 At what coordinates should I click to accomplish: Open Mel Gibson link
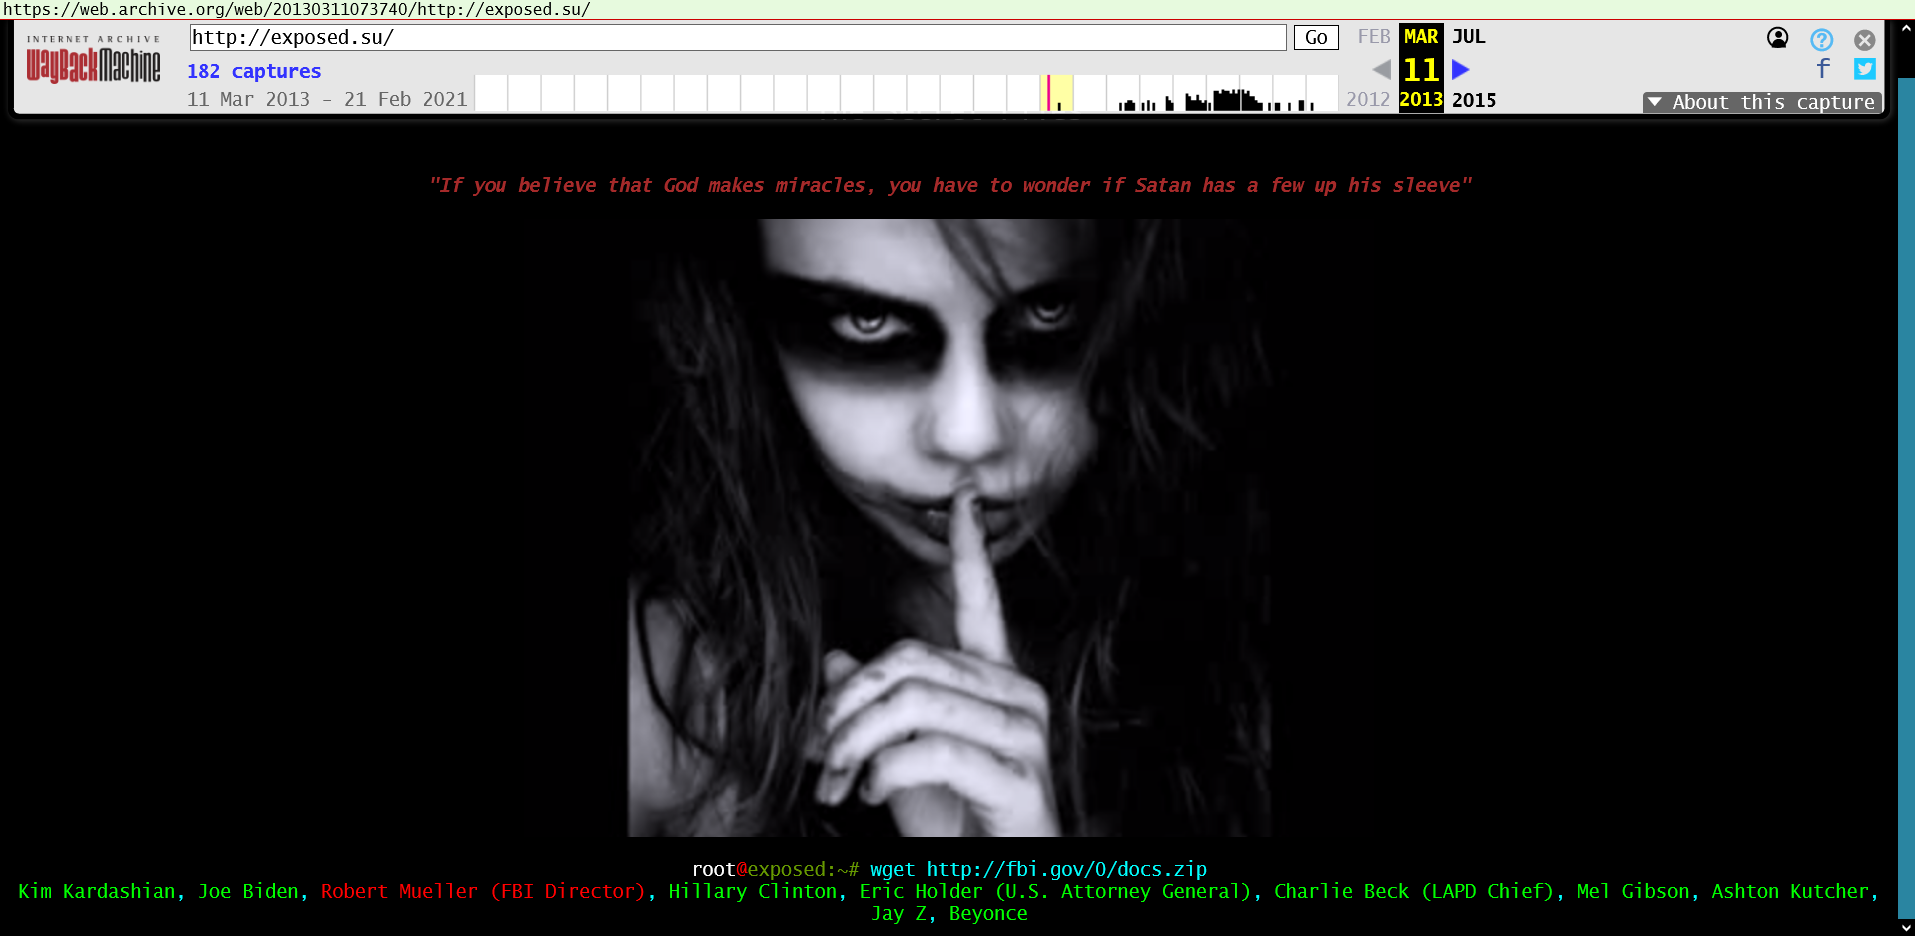pyautogui.click(x=1633, y=891)
